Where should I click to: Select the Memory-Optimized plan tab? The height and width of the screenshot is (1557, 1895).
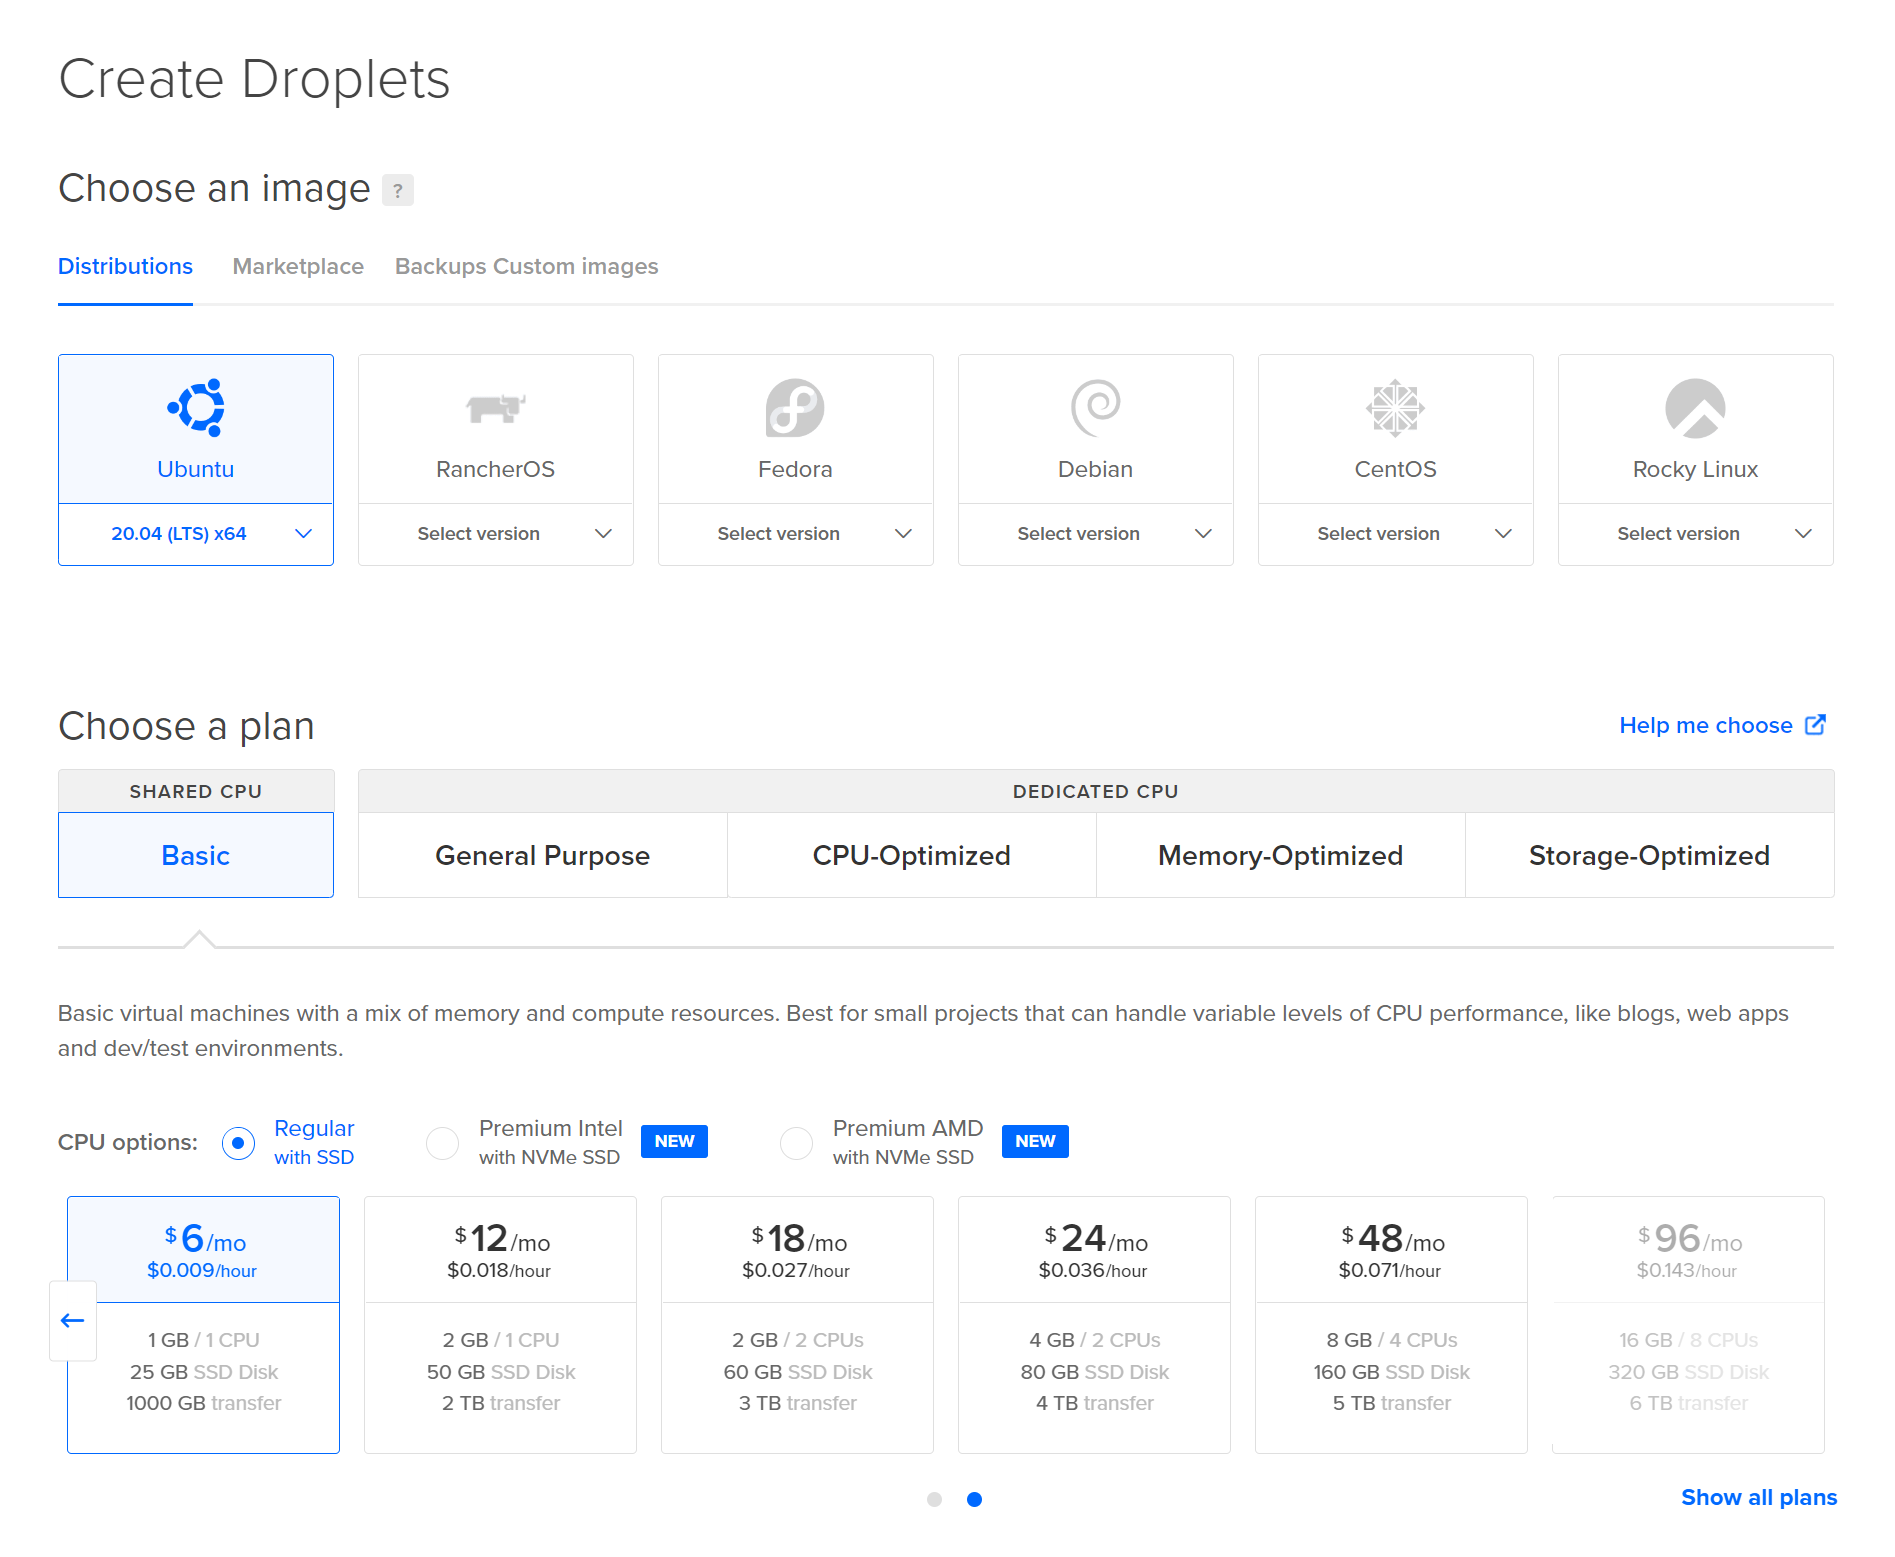tap(1281, 855)
